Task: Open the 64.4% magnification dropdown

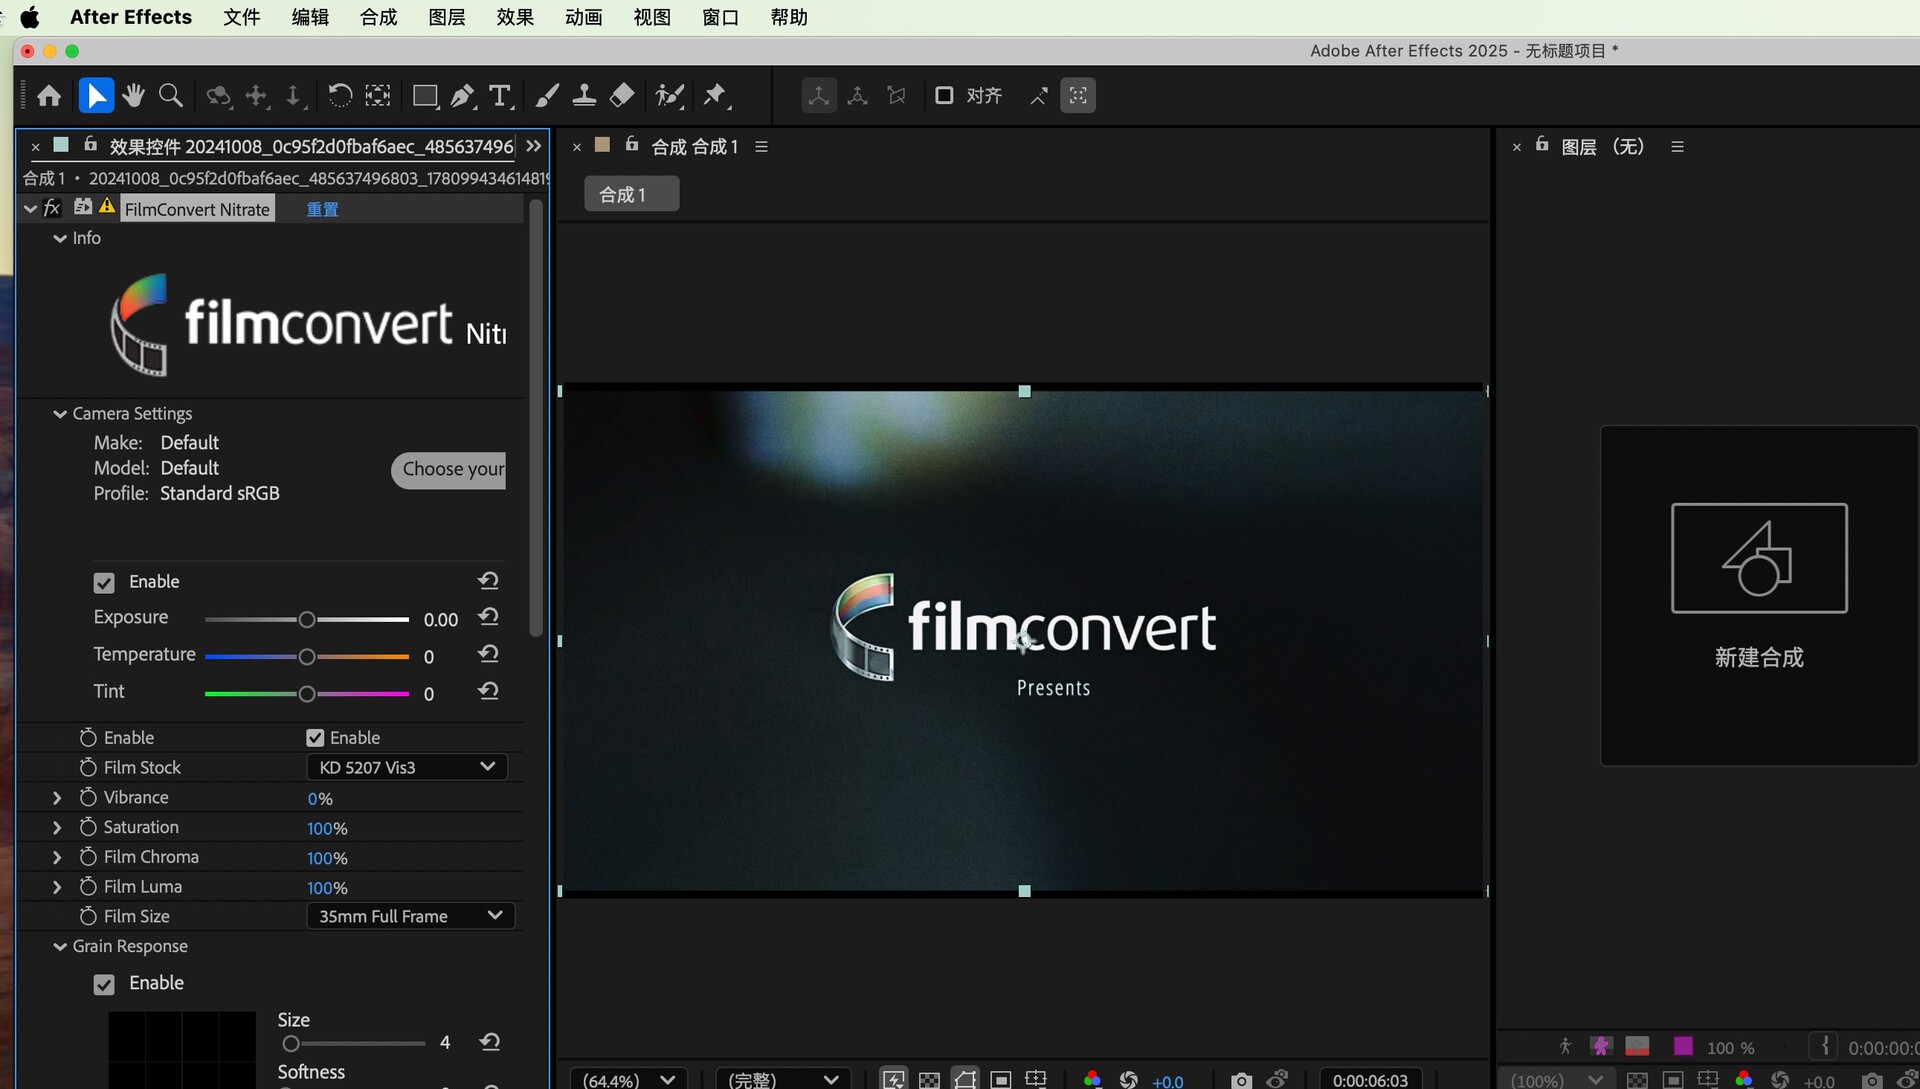Action: pyautogui.click(x=629, y=1080)
